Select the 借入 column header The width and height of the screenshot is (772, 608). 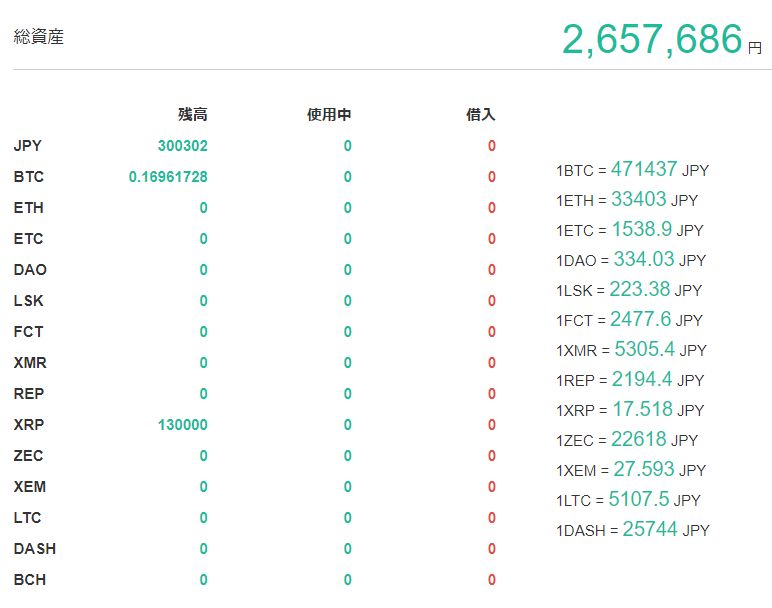coord(480,115)
